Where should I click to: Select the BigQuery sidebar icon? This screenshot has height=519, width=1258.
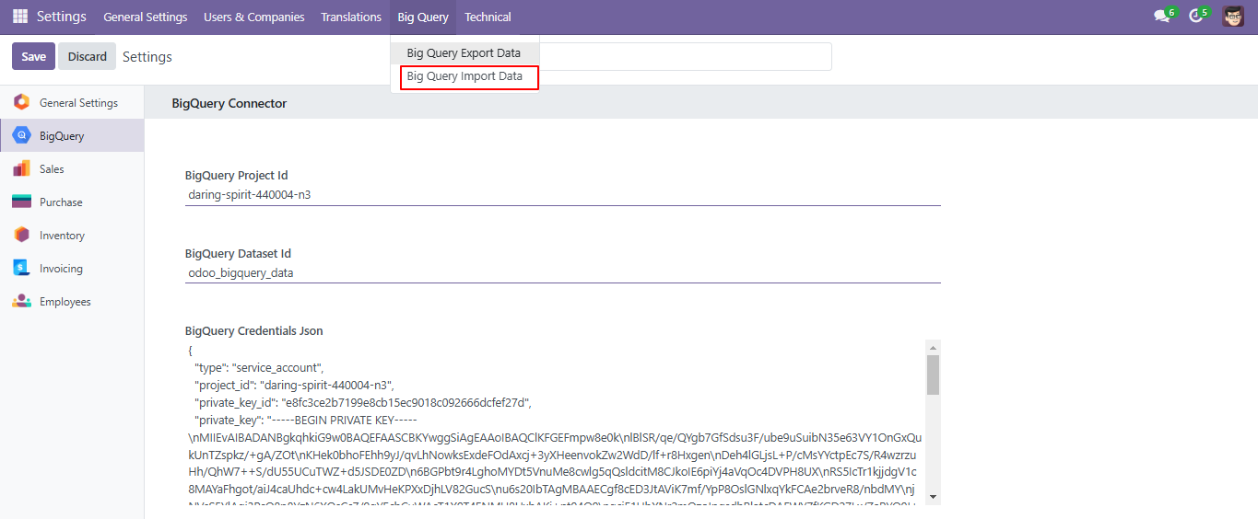pos(21,136)
